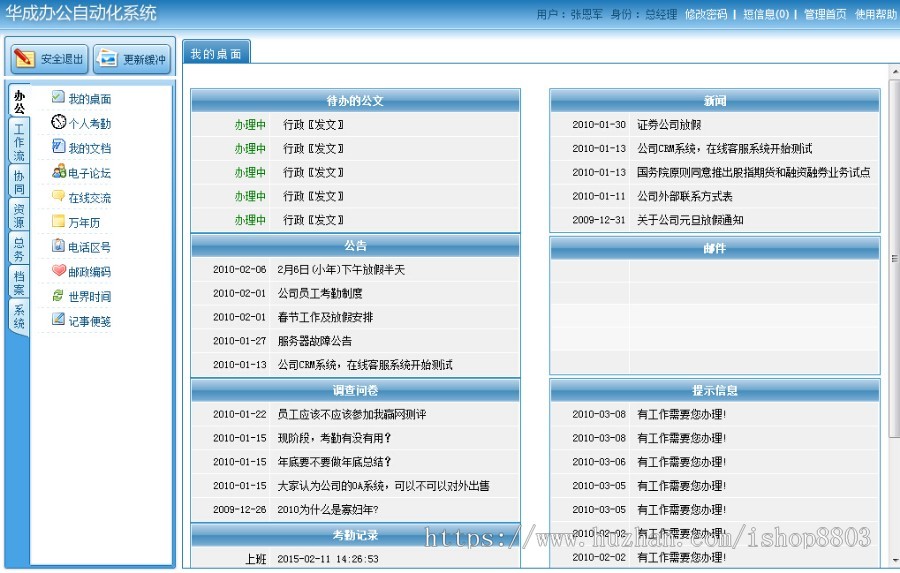
Task: Click the 待办的公文 panel header
Action: (355, 100)
